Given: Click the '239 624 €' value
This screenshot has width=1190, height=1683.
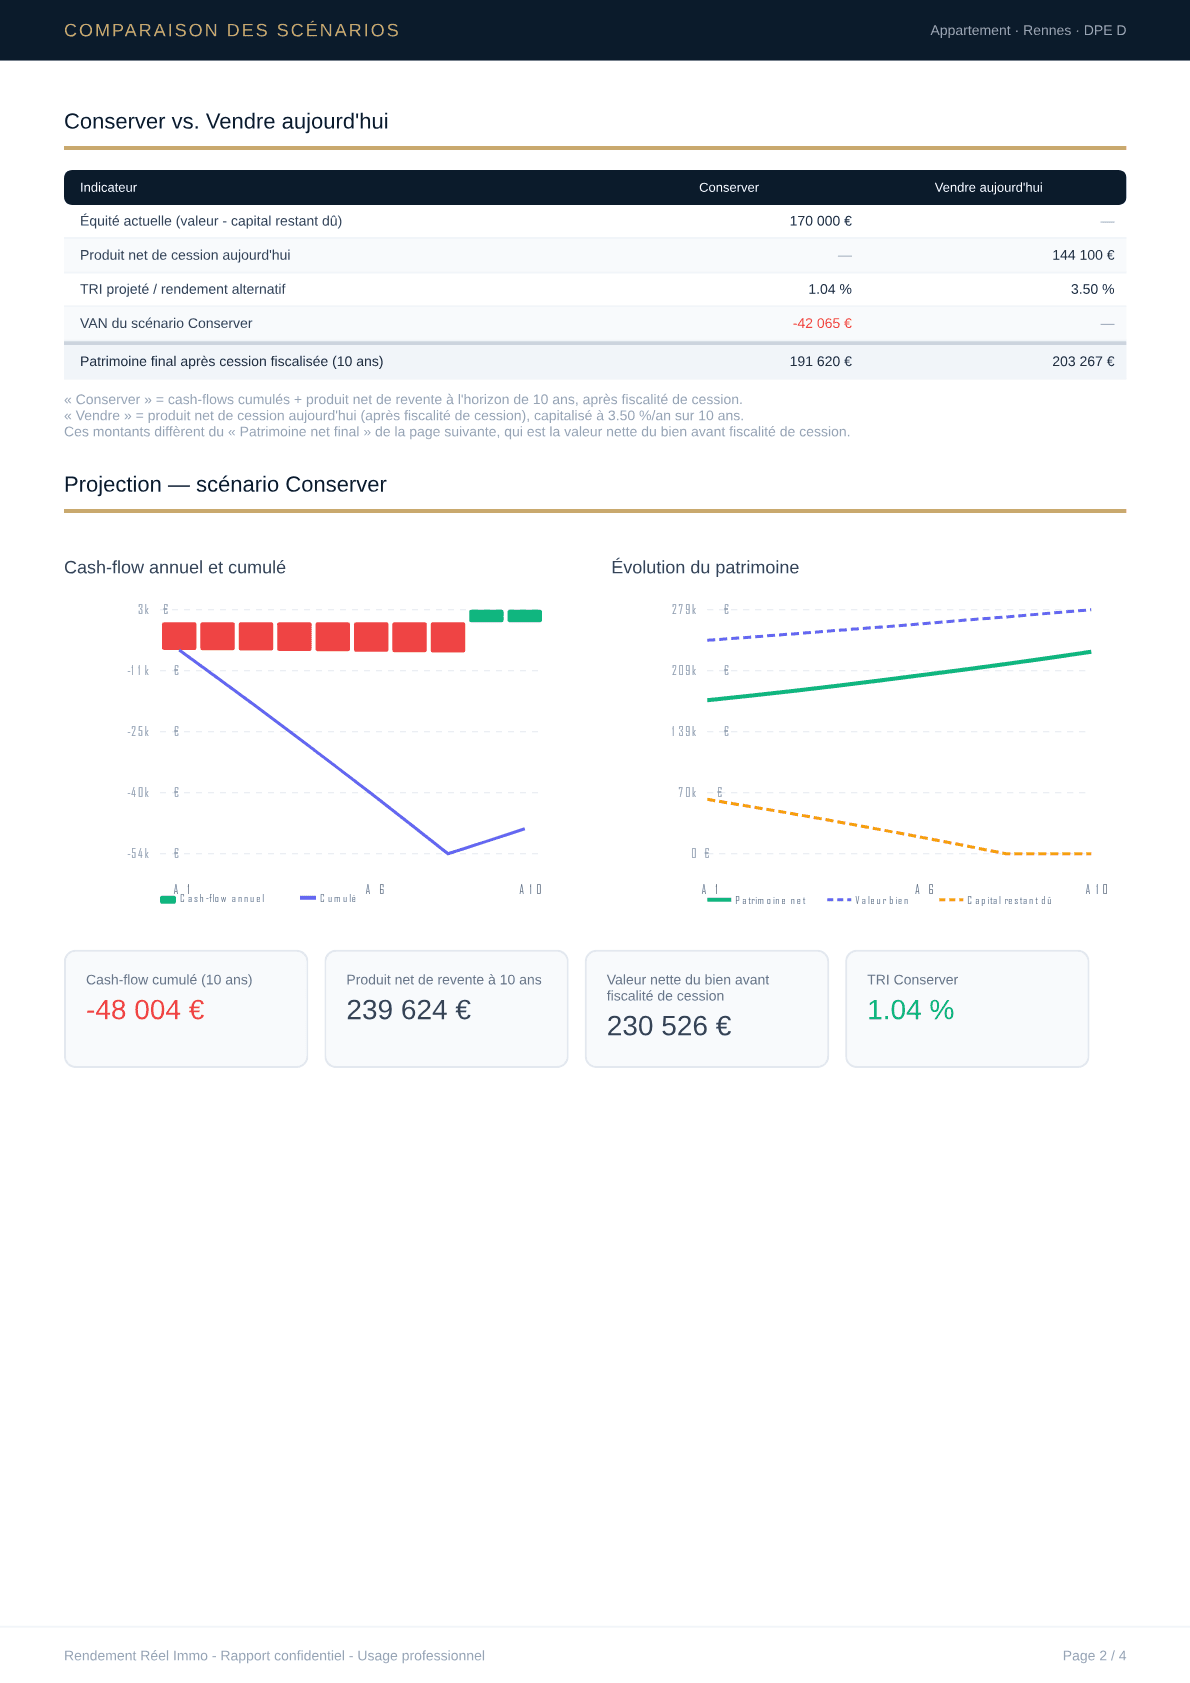Looking at the screenshot, I should 408,1010.
